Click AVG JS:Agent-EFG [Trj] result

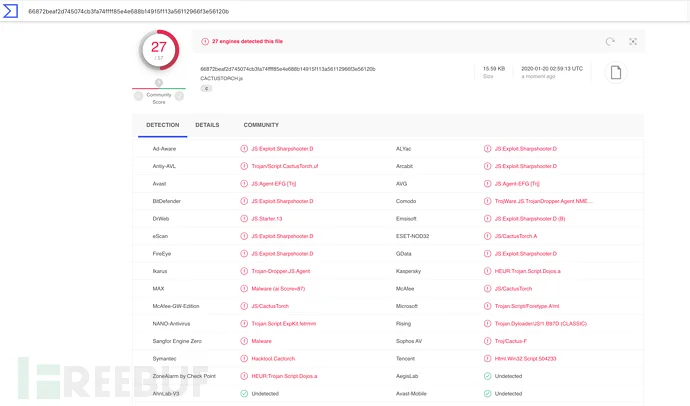point(517,184)
